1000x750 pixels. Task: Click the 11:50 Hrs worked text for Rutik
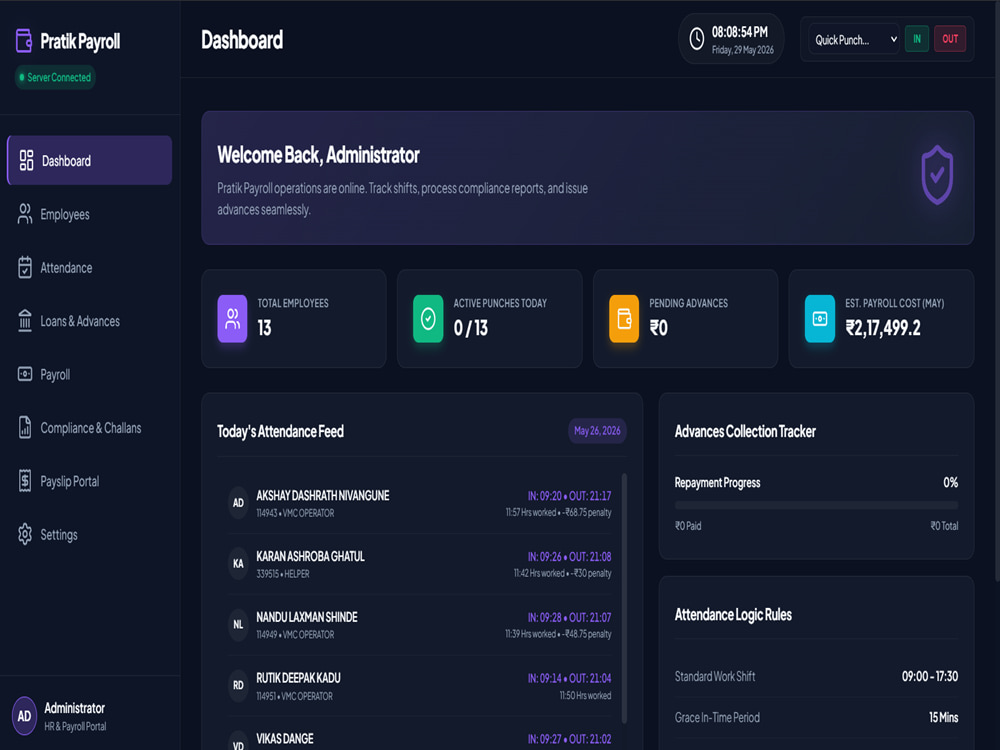coord(585,696)
